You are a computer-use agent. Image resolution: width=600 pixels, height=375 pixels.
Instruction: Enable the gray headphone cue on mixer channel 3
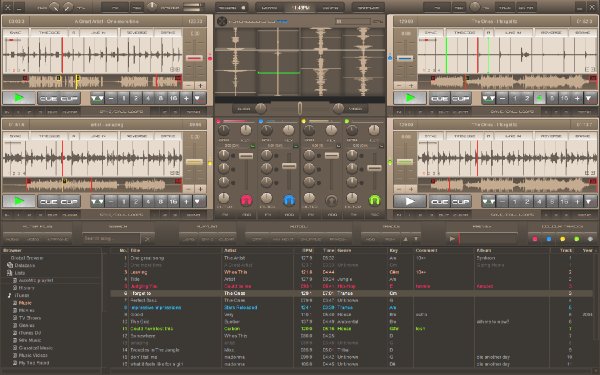331,200
